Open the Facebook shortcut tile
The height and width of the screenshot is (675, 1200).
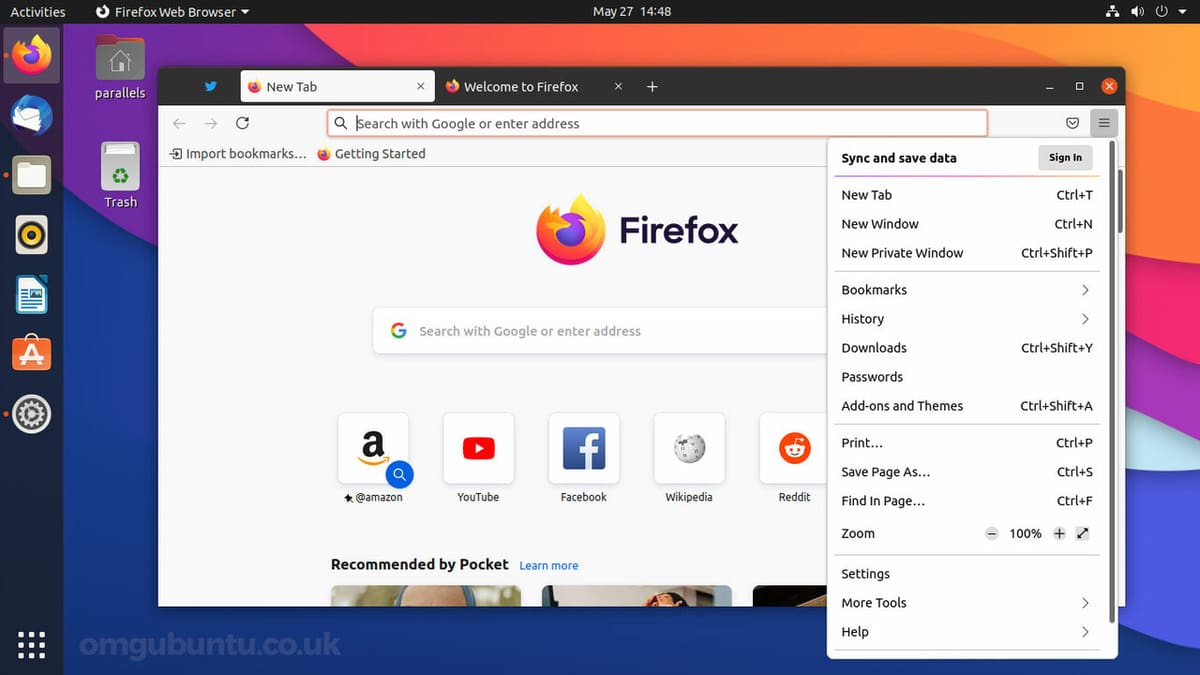coord(583,448)
